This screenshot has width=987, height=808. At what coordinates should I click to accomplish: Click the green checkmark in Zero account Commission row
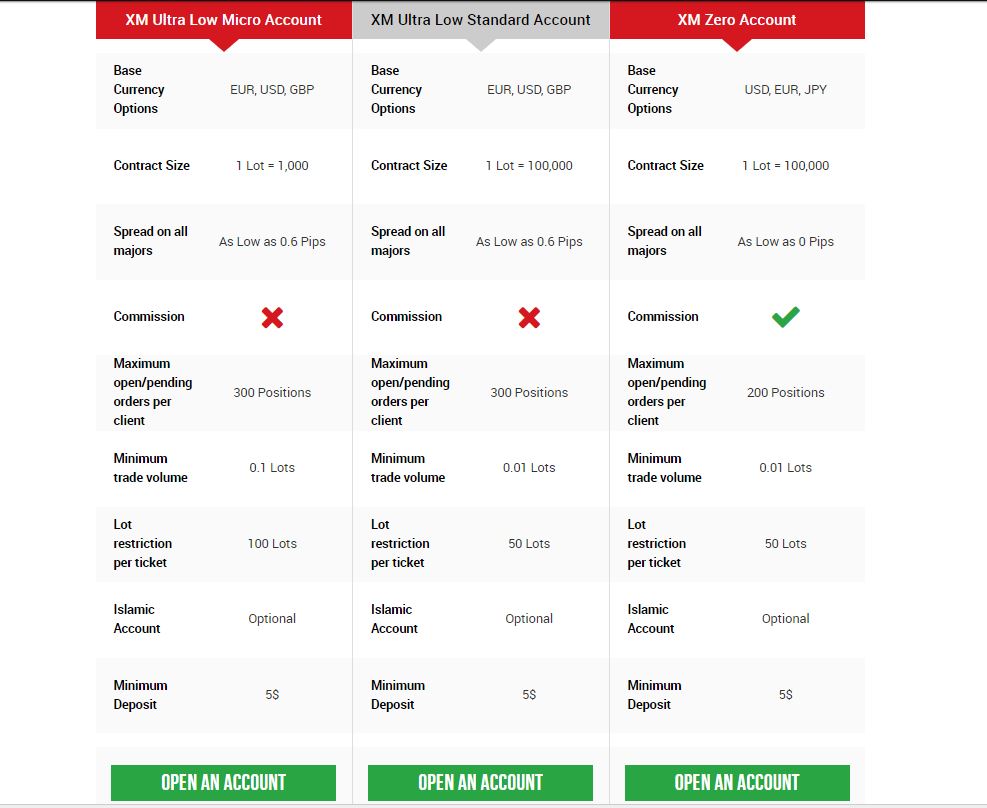(785, 317)
